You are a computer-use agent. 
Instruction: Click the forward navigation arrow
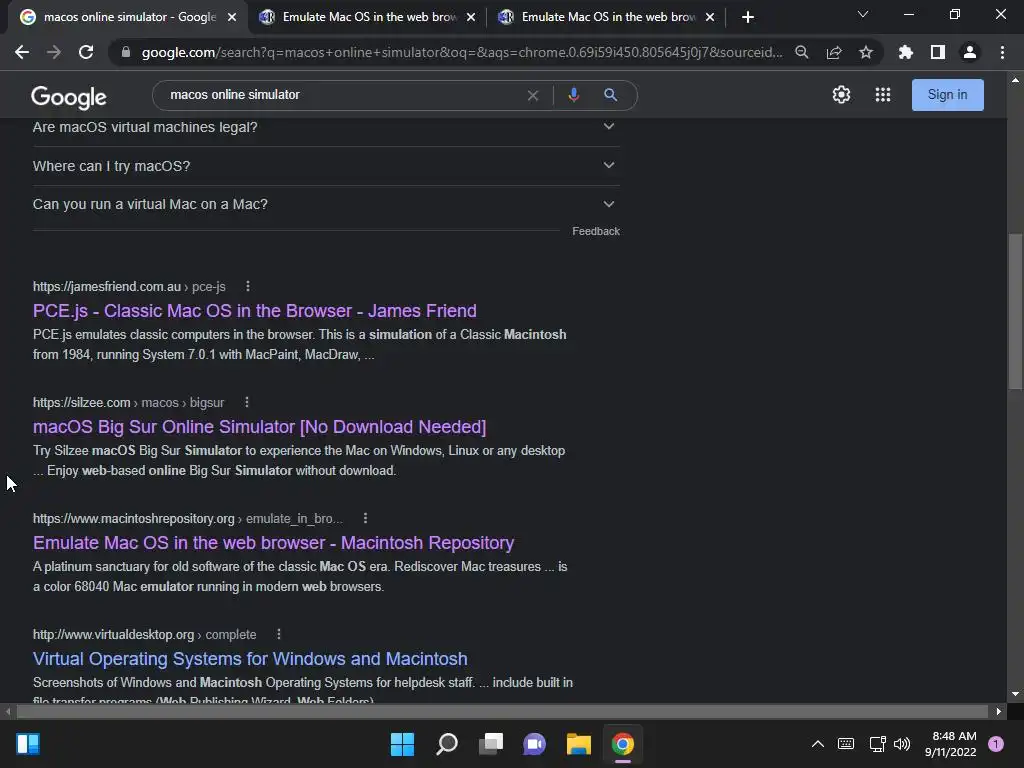(x=54, y=52)
